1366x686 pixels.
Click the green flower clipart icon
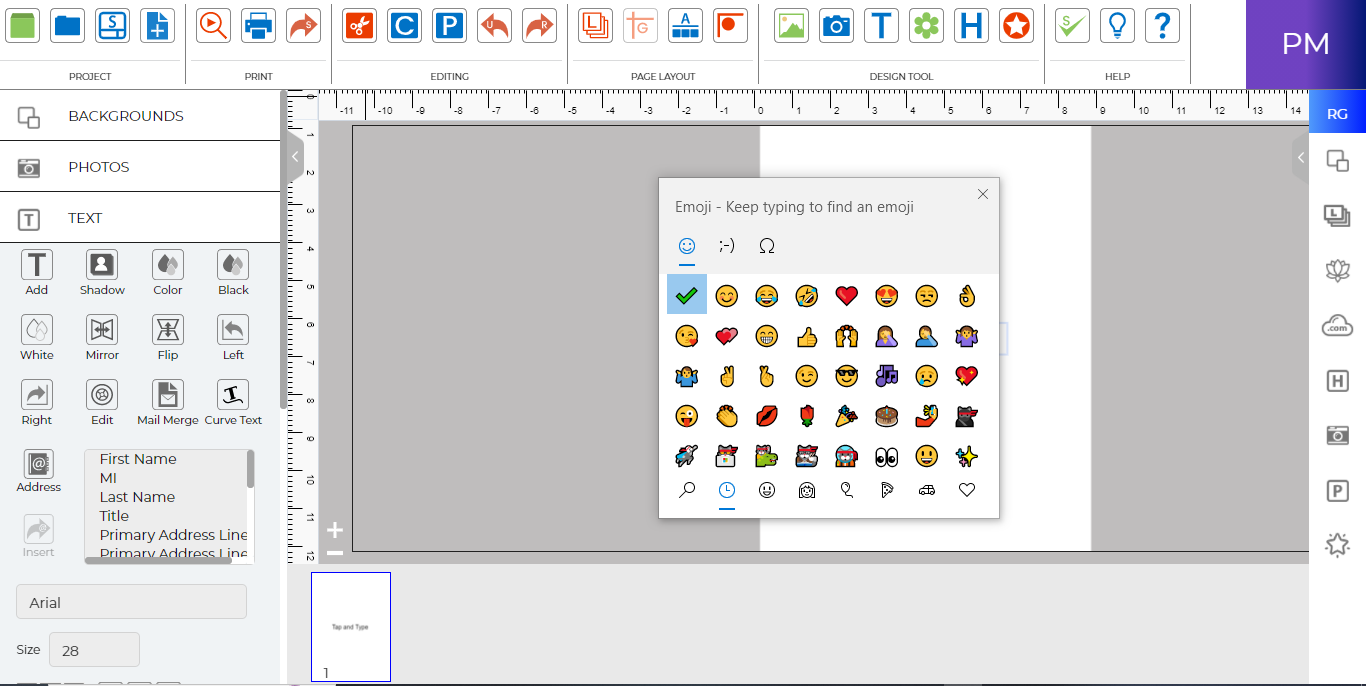point(926,25)
